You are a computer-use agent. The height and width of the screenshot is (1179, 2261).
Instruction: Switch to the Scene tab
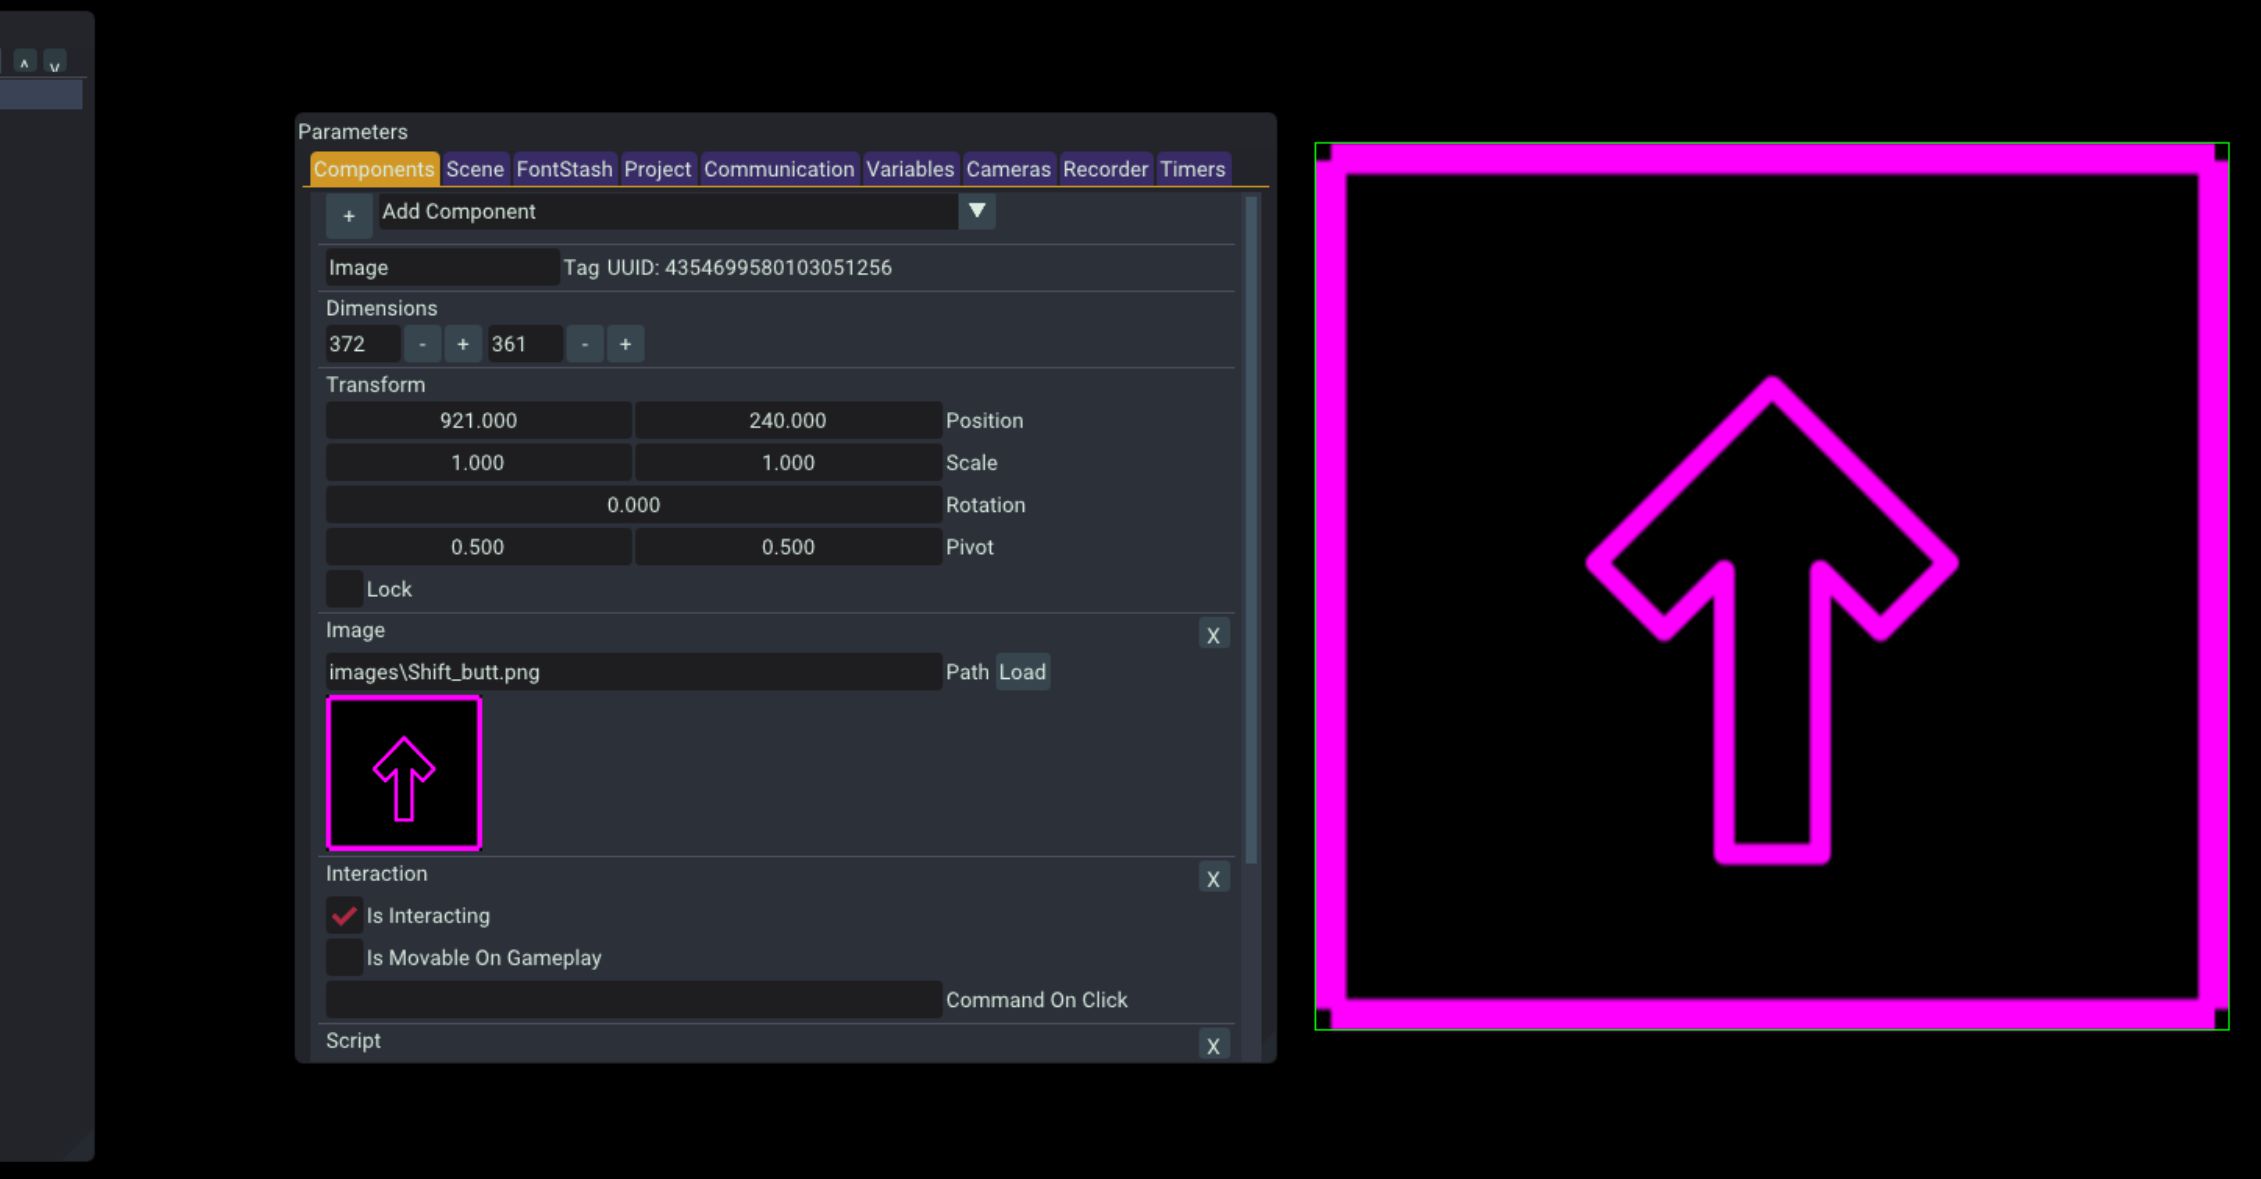click(x=474, y=169)
